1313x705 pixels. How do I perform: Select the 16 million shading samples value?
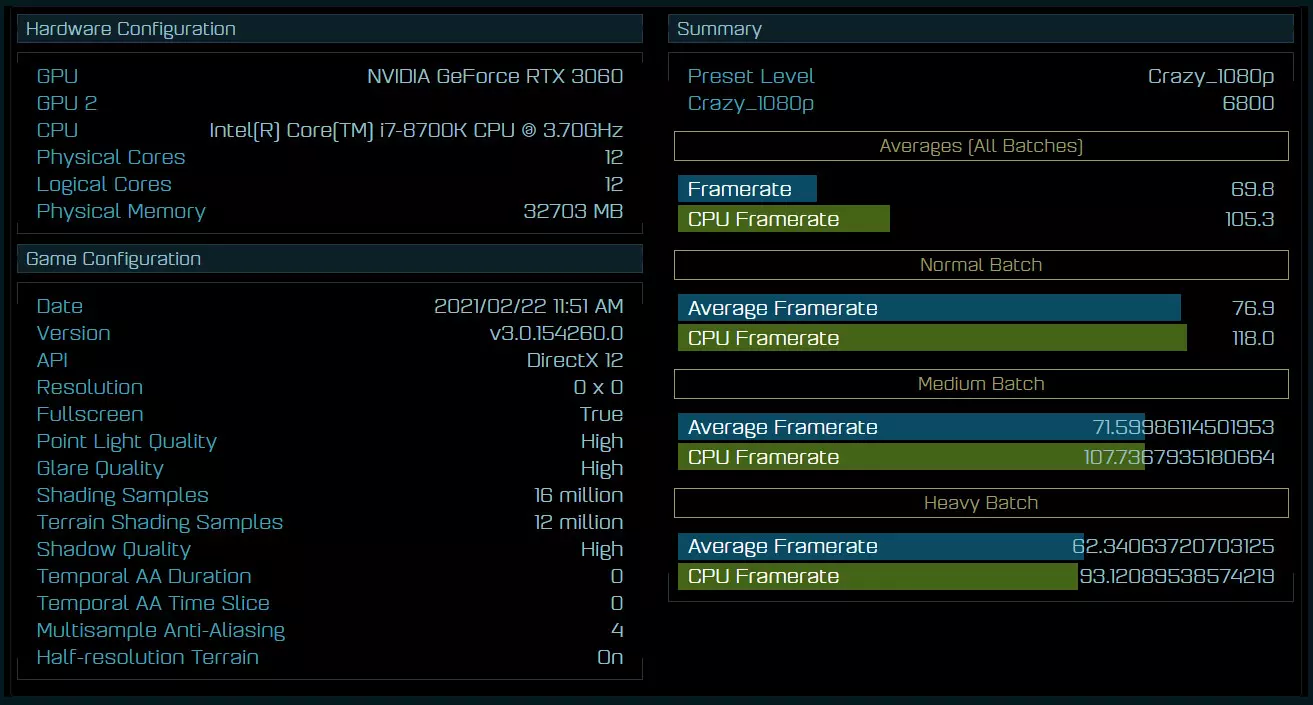pos(578,496)
